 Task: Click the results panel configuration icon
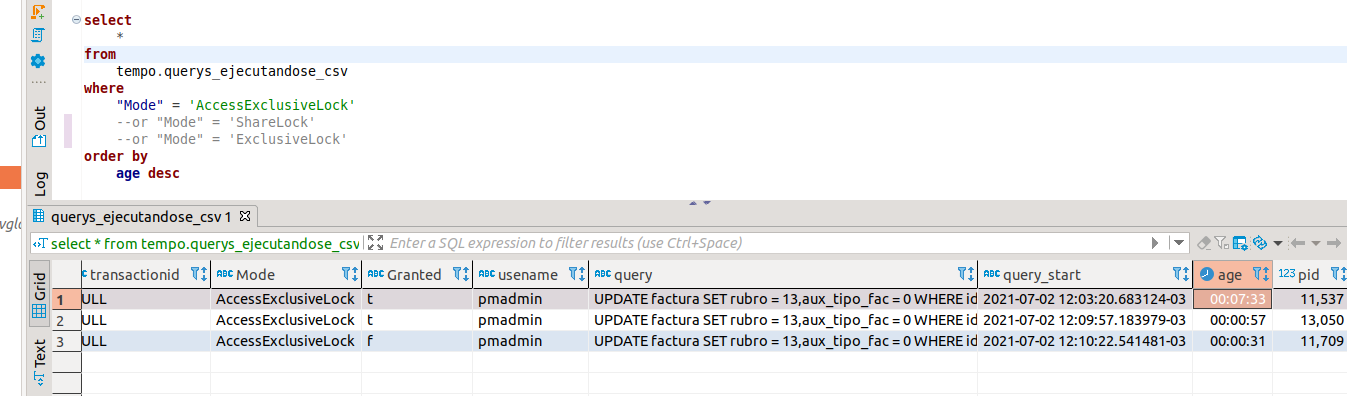(1240, 243)
